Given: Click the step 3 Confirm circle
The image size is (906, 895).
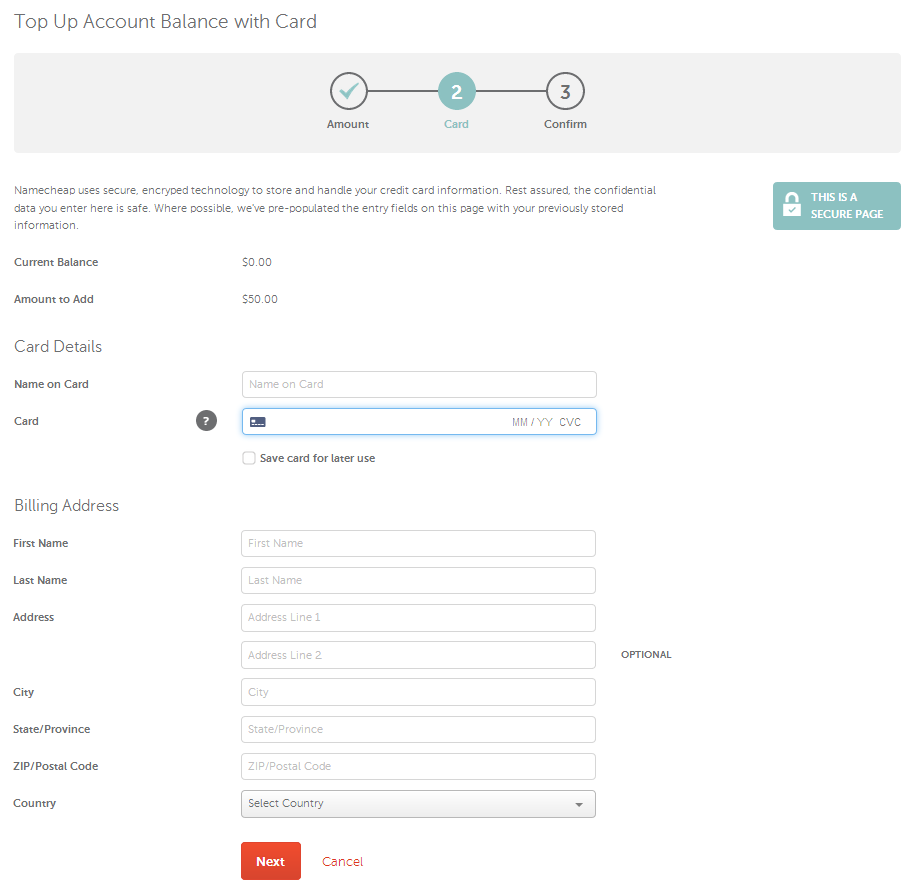Looking at the screenshot, I should (565, 91).
